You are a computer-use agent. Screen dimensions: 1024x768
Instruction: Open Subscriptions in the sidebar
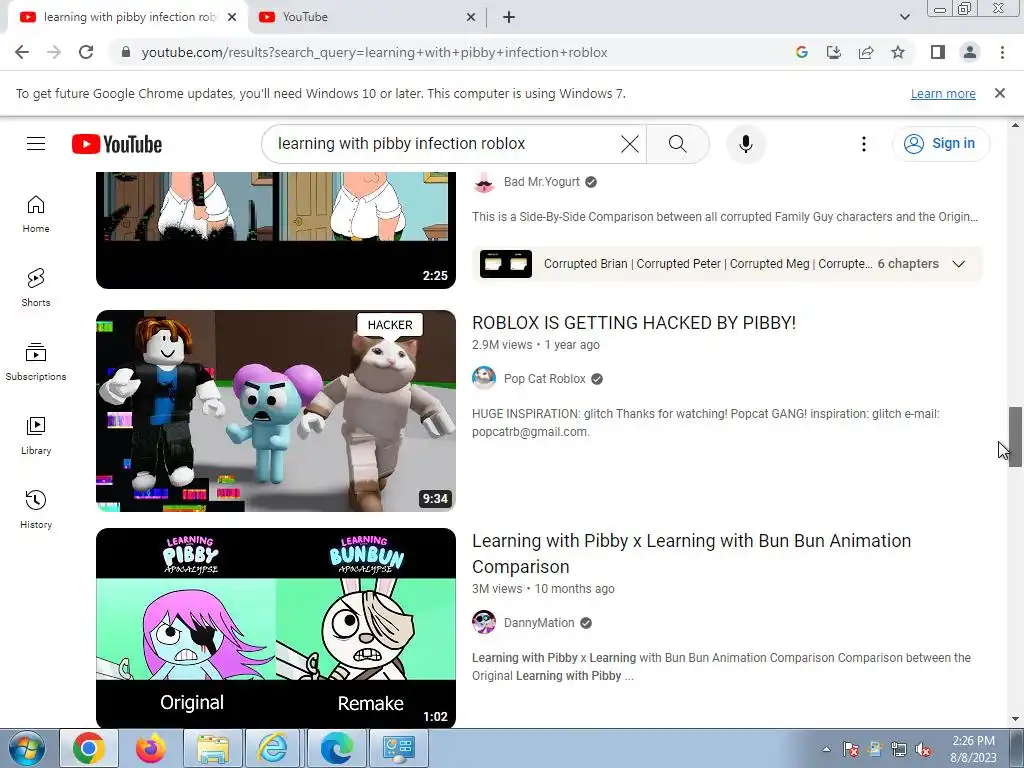click(36, 362)
